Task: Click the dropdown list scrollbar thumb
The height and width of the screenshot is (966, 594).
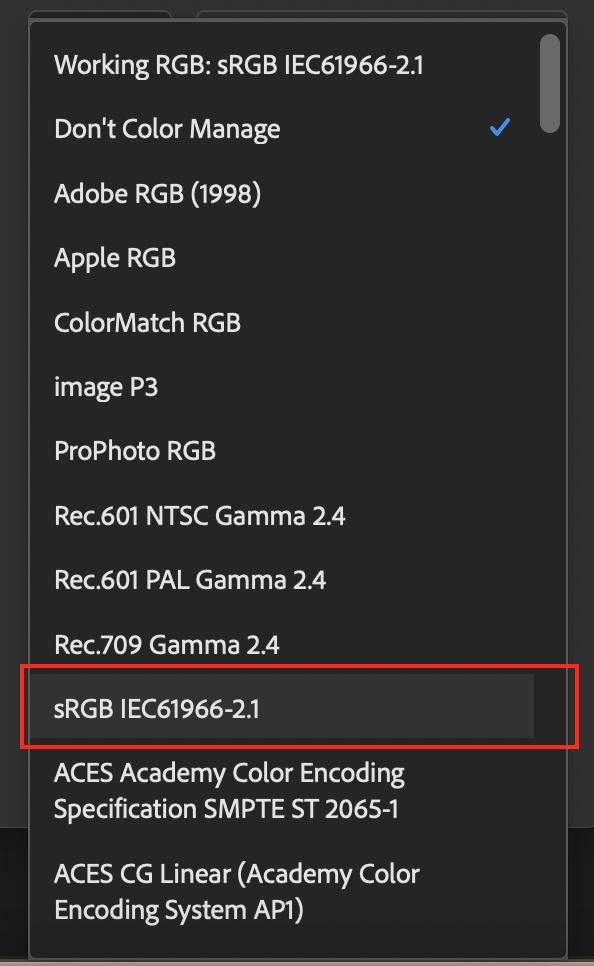Action: [x=550, y=83]
